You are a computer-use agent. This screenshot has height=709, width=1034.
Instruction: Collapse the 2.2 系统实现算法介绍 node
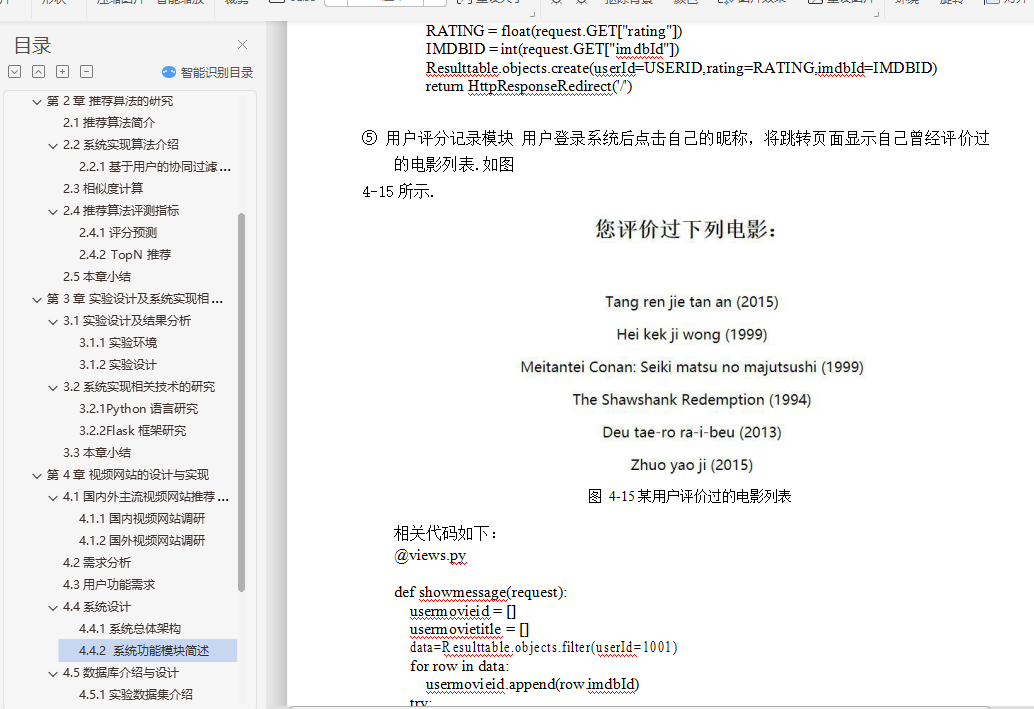pyautogui.click(x=53, y=146)
